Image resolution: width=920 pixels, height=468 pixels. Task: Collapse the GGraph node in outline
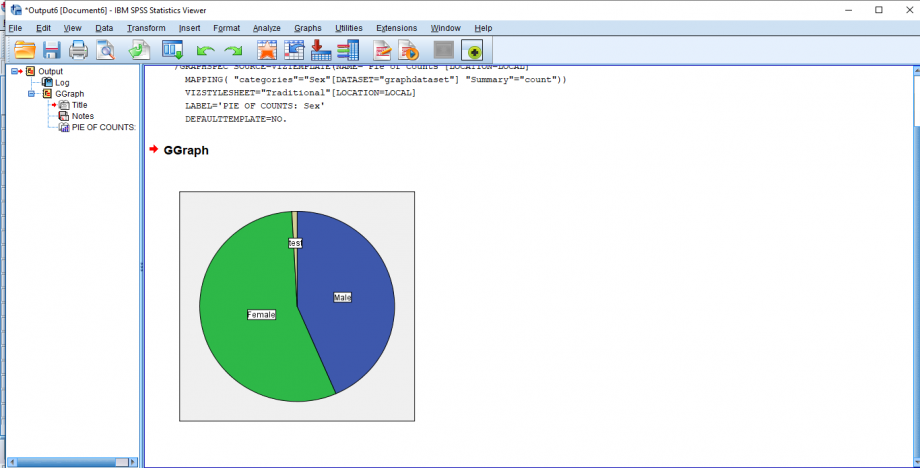[33, 93]
